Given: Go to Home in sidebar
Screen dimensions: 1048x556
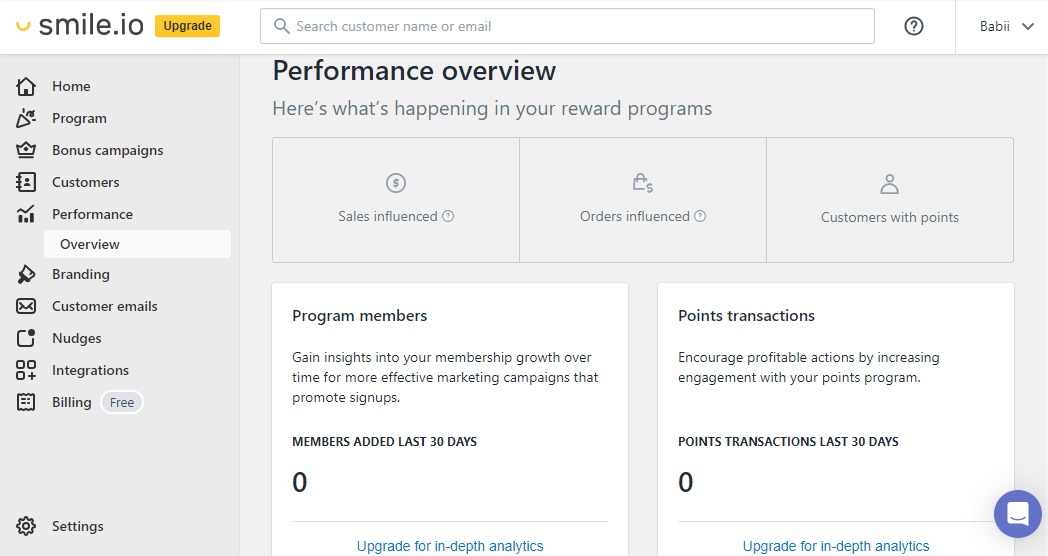Looking at the screenshot, I should (x=71, y=86).
